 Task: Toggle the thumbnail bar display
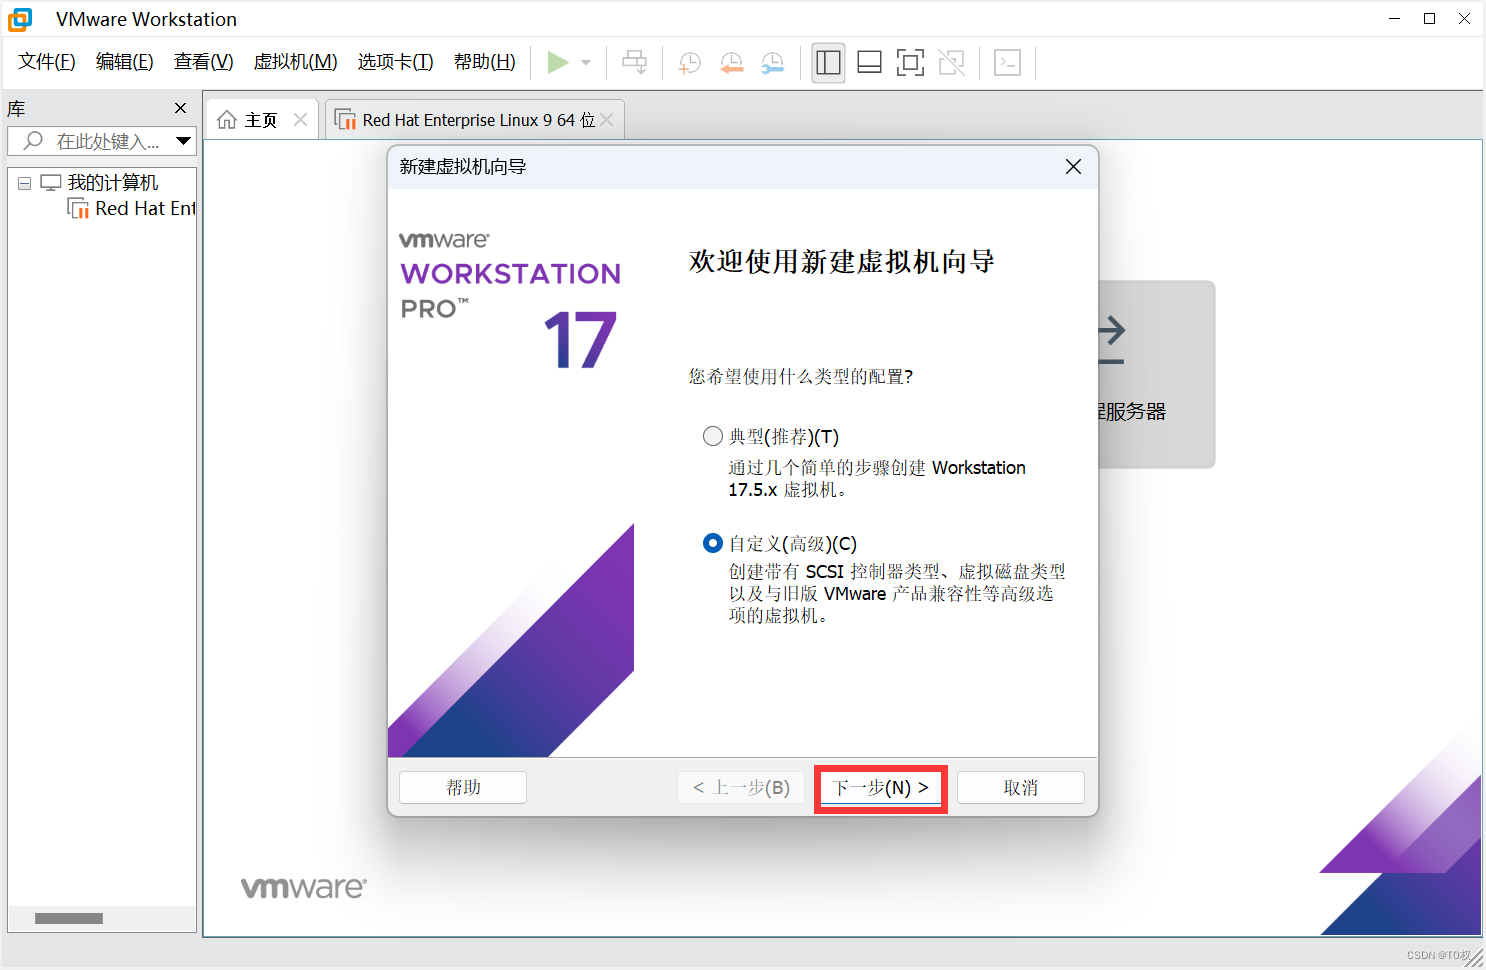(869, 62)
